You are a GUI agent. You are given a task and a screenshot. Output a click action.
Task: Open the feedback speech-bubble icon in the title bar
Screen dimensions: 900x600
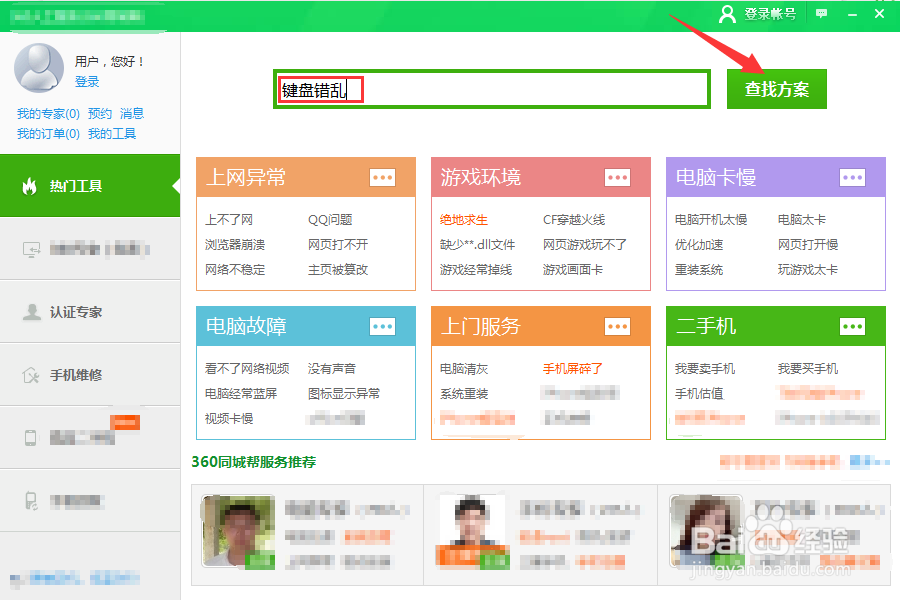(x=820, y=15)
